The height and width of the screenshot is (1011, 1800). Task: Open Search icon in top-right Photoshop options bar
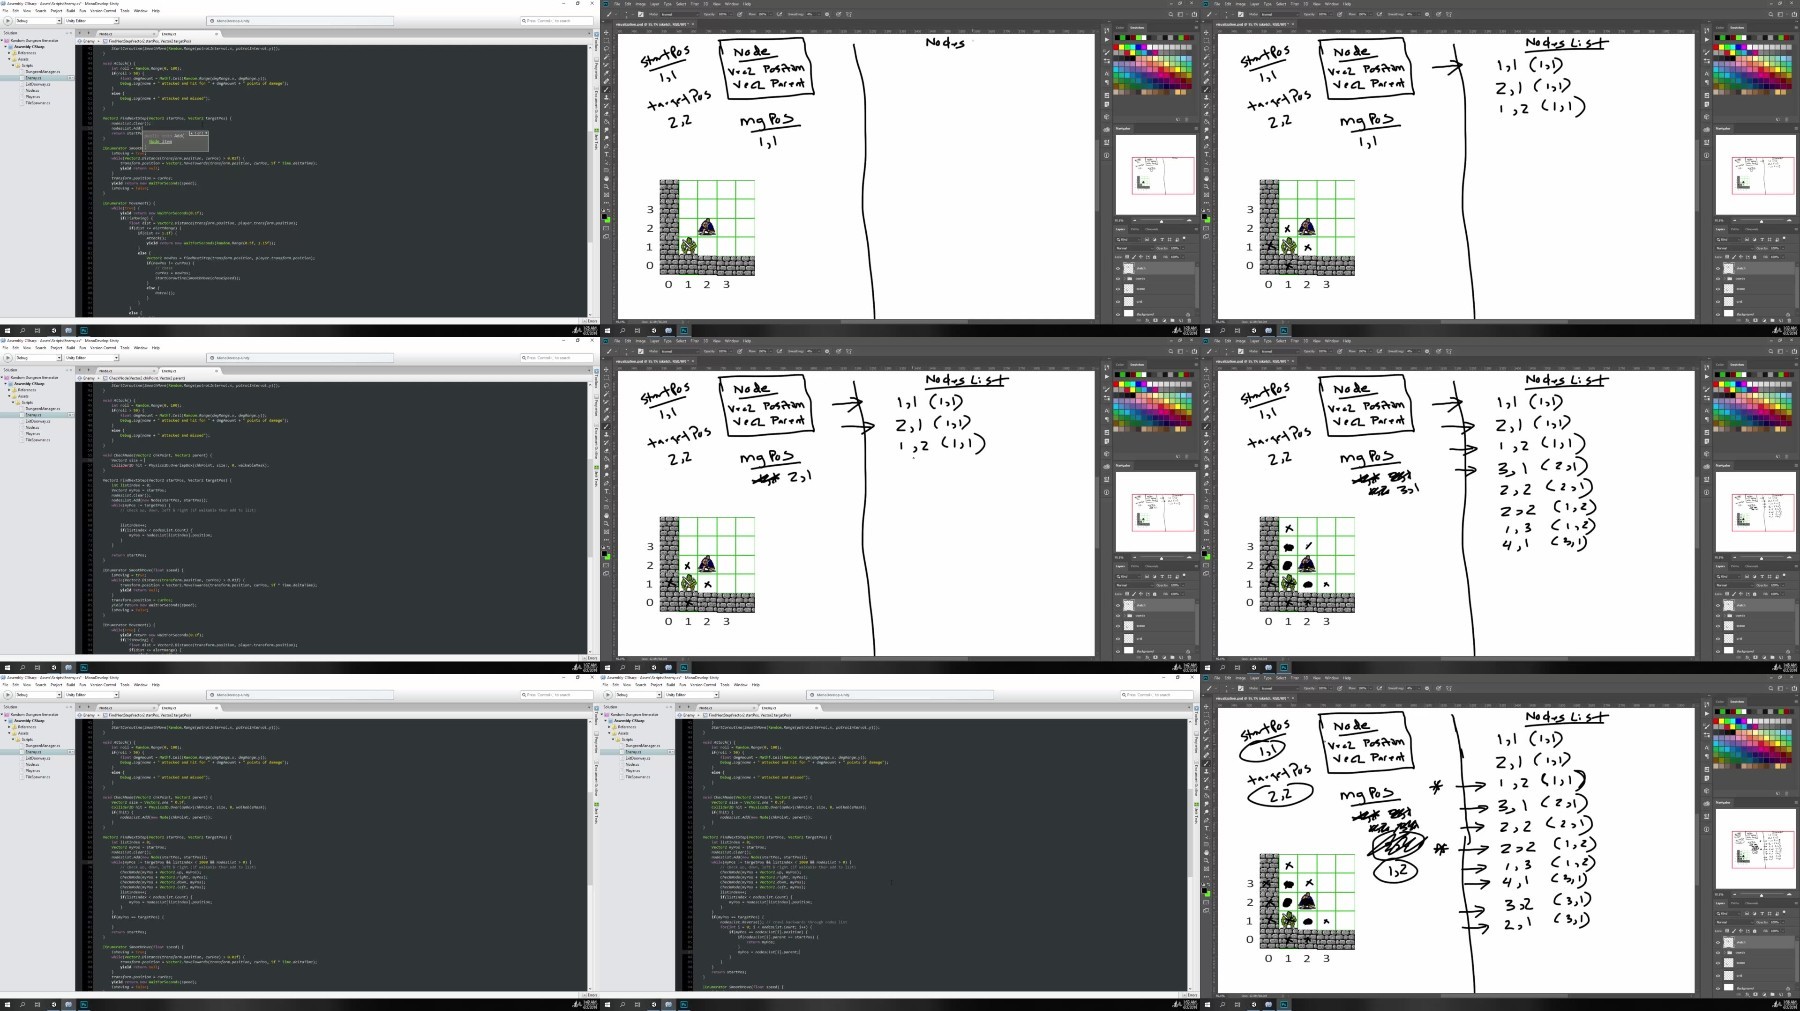click(x=1771, y=14)
